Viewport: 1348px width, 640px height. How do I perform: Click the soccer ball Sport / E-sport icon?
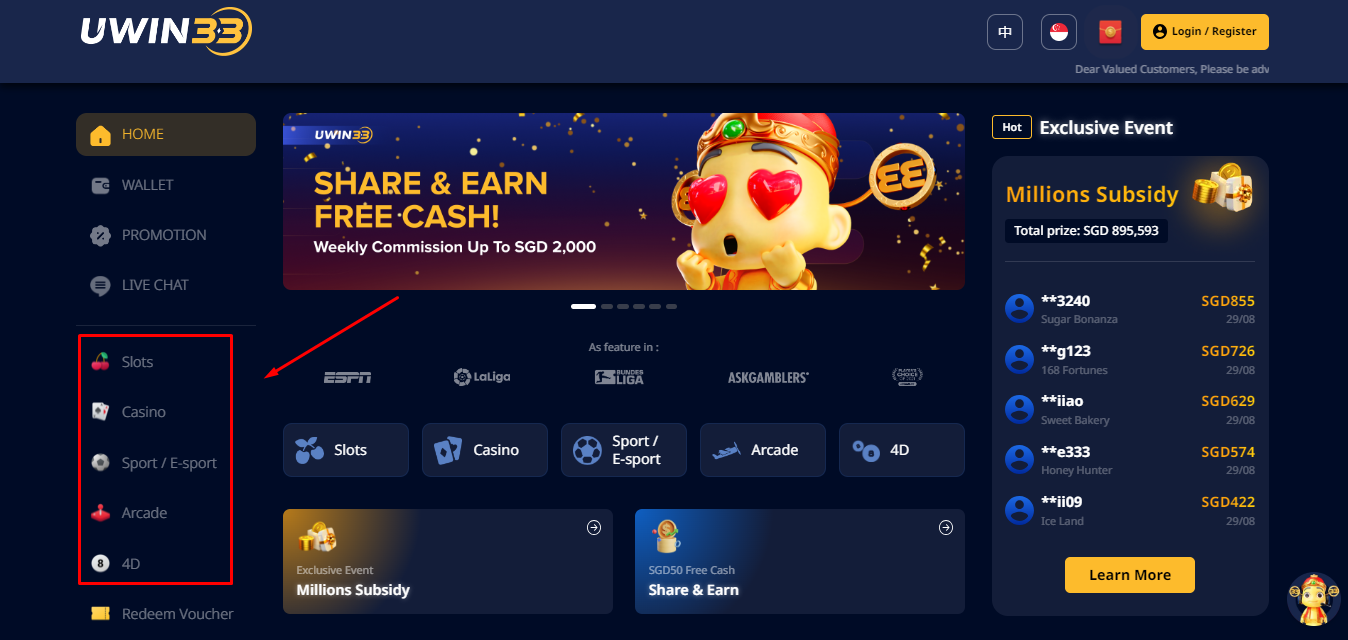coord(100,463)
